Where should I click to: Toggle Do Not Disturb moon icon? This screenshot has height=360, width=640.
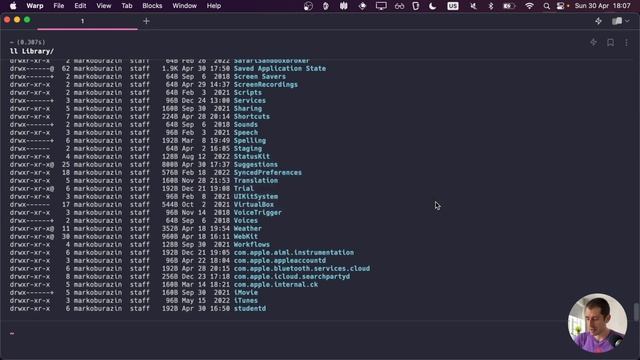pyautogui.click(x=433, y=6)
